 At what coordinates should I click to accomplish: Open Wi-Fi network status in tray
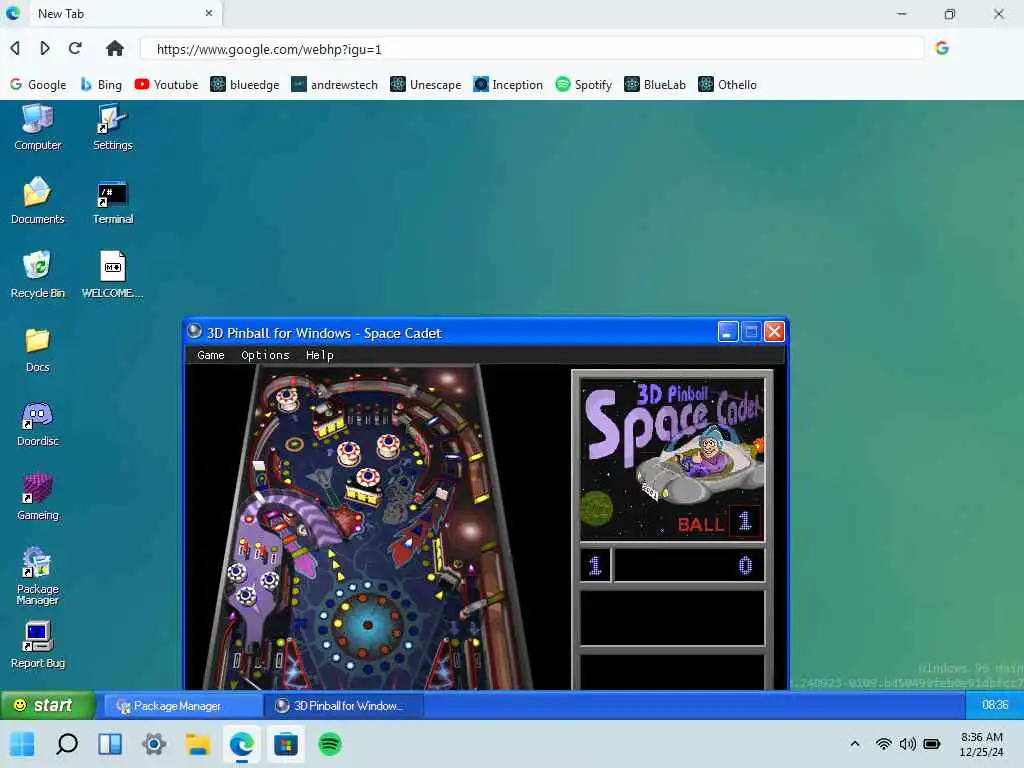point(884,744)
